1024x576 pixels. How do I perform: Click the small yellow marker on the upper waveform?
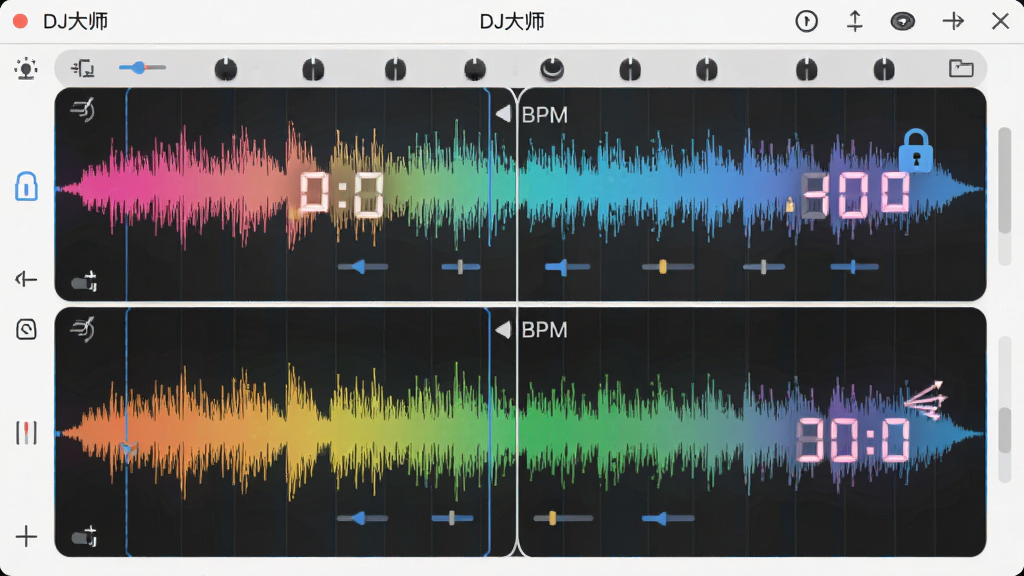coord(790,205)
